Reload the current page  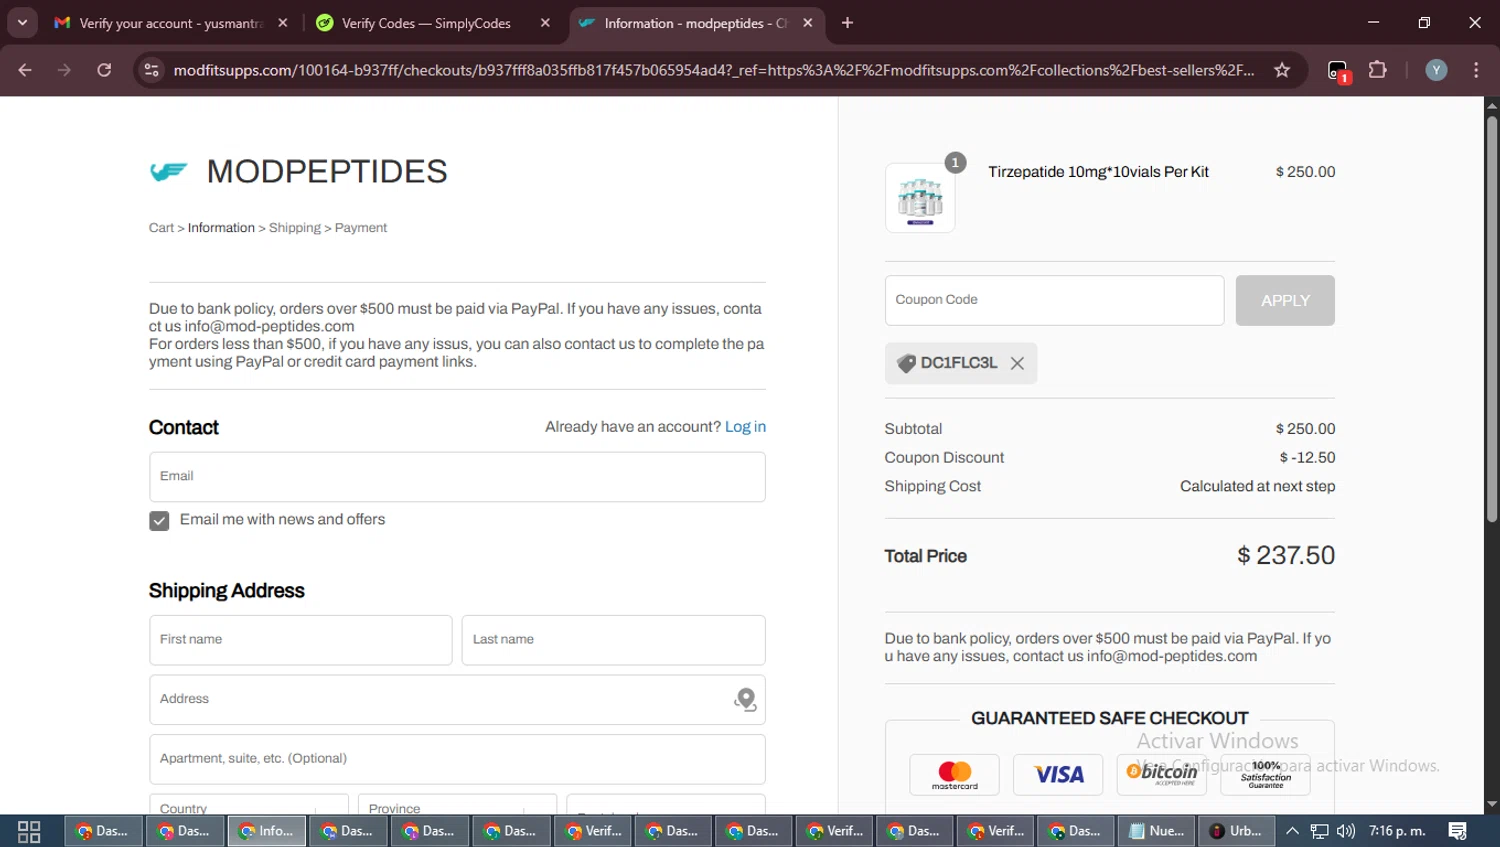104,70
